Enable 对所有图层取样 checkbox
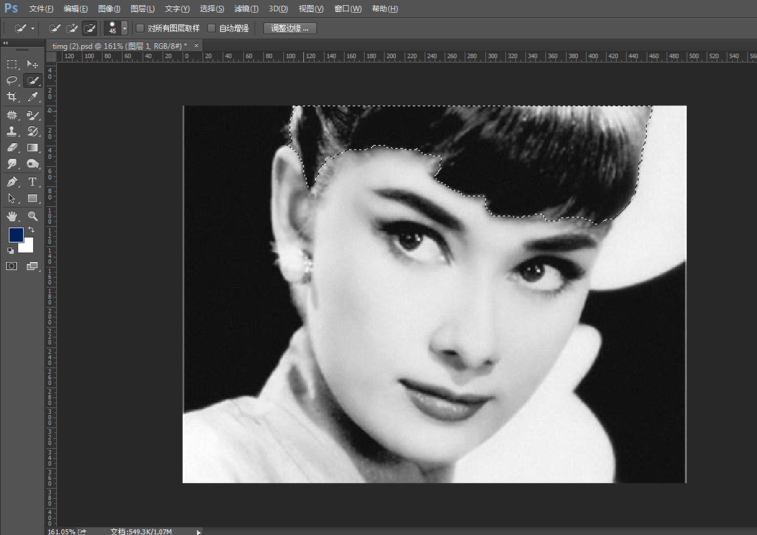Viewport: 757px width, 535px height. (x=140, y=28)
